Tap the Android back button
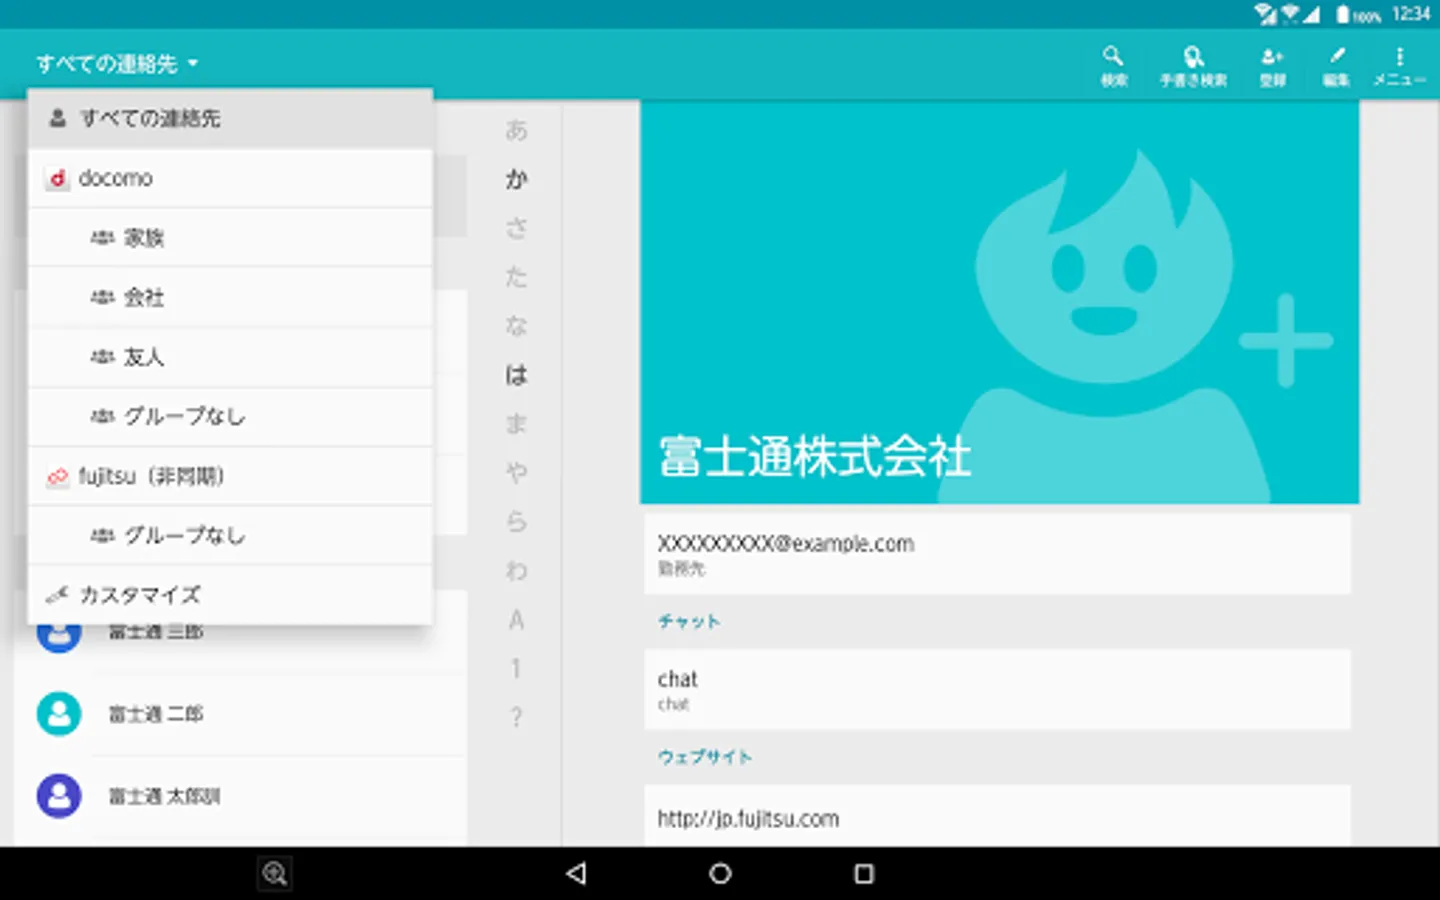The image size is (1440, 900). click(576, 874)
